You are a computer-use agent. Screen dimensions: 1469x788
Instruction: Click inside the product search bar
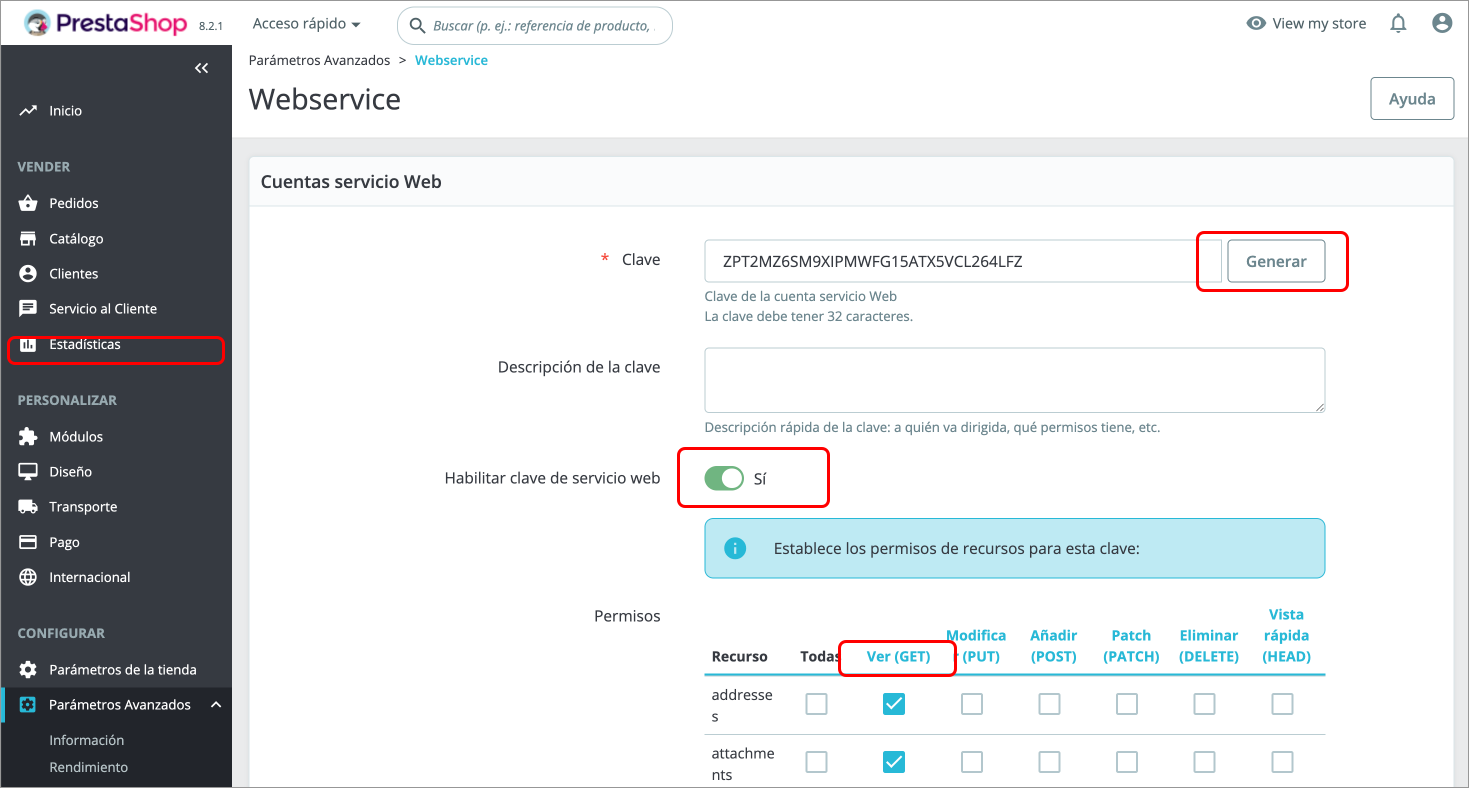pos(534,25)
